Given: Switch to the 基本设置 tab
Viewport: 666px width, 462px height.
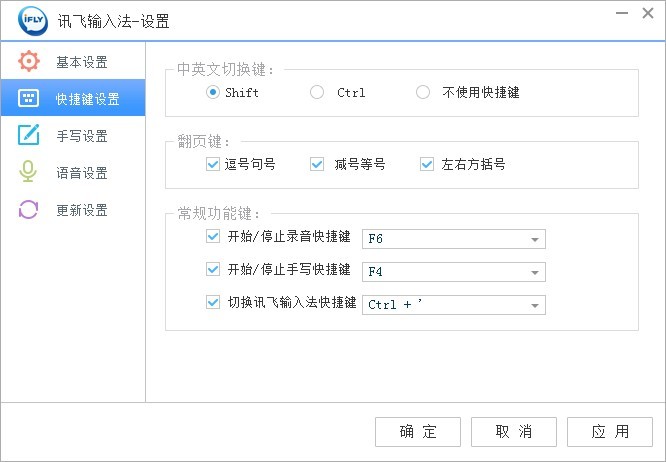Looking at the screenshot, I should click(x=81, y=62).
